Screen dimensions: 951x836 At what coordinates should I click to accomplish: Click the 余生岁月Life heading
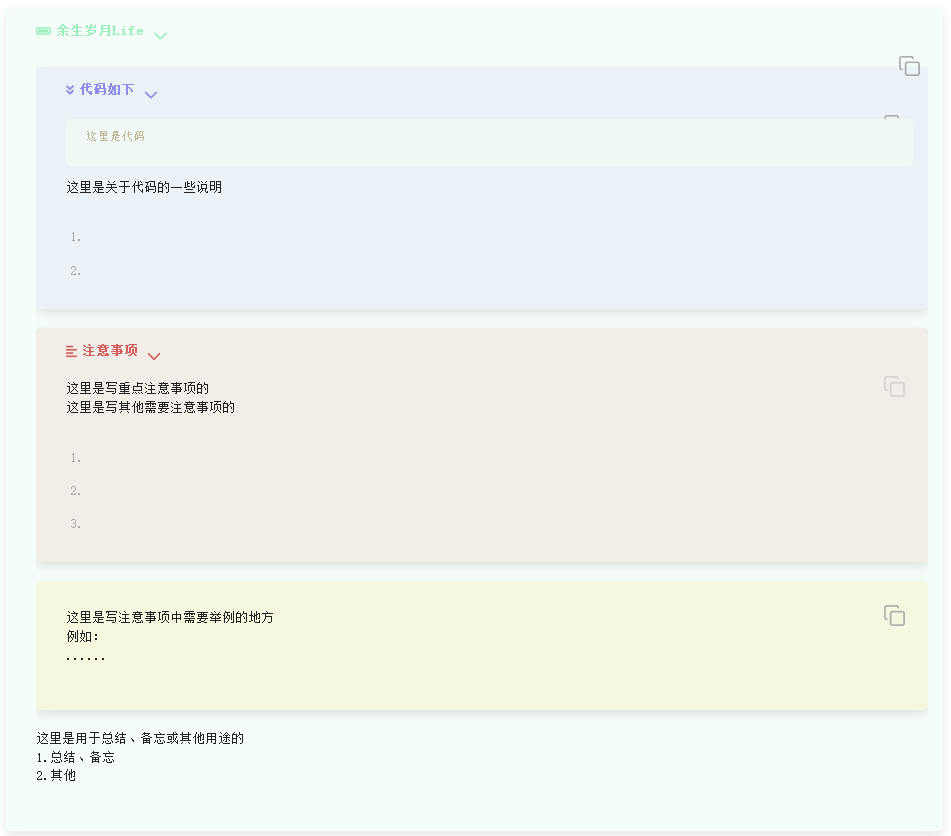[x=100, y=31]
